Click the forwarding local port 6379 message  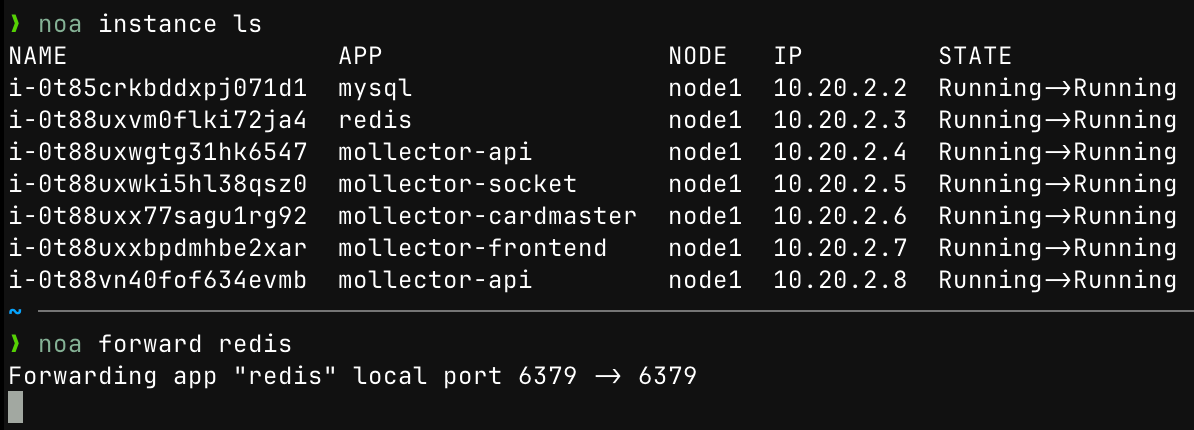(352, 377)
